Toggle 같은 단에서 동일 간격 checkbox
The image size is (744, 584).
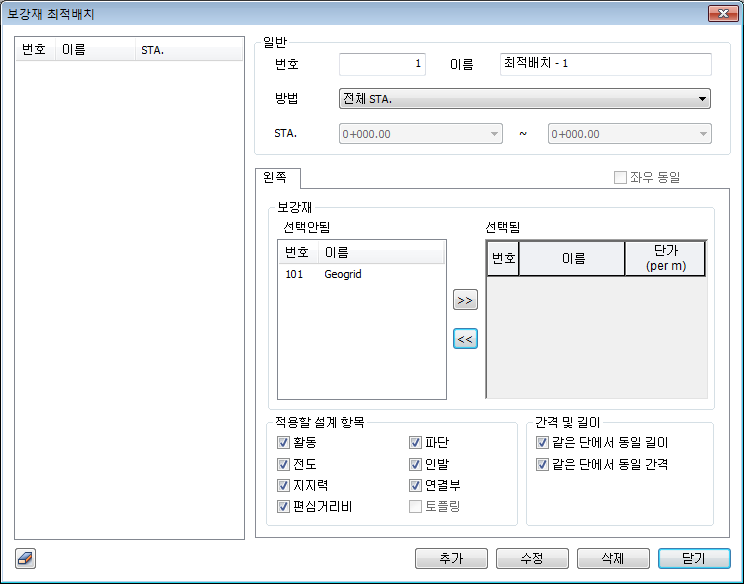[x=542, y=464]
